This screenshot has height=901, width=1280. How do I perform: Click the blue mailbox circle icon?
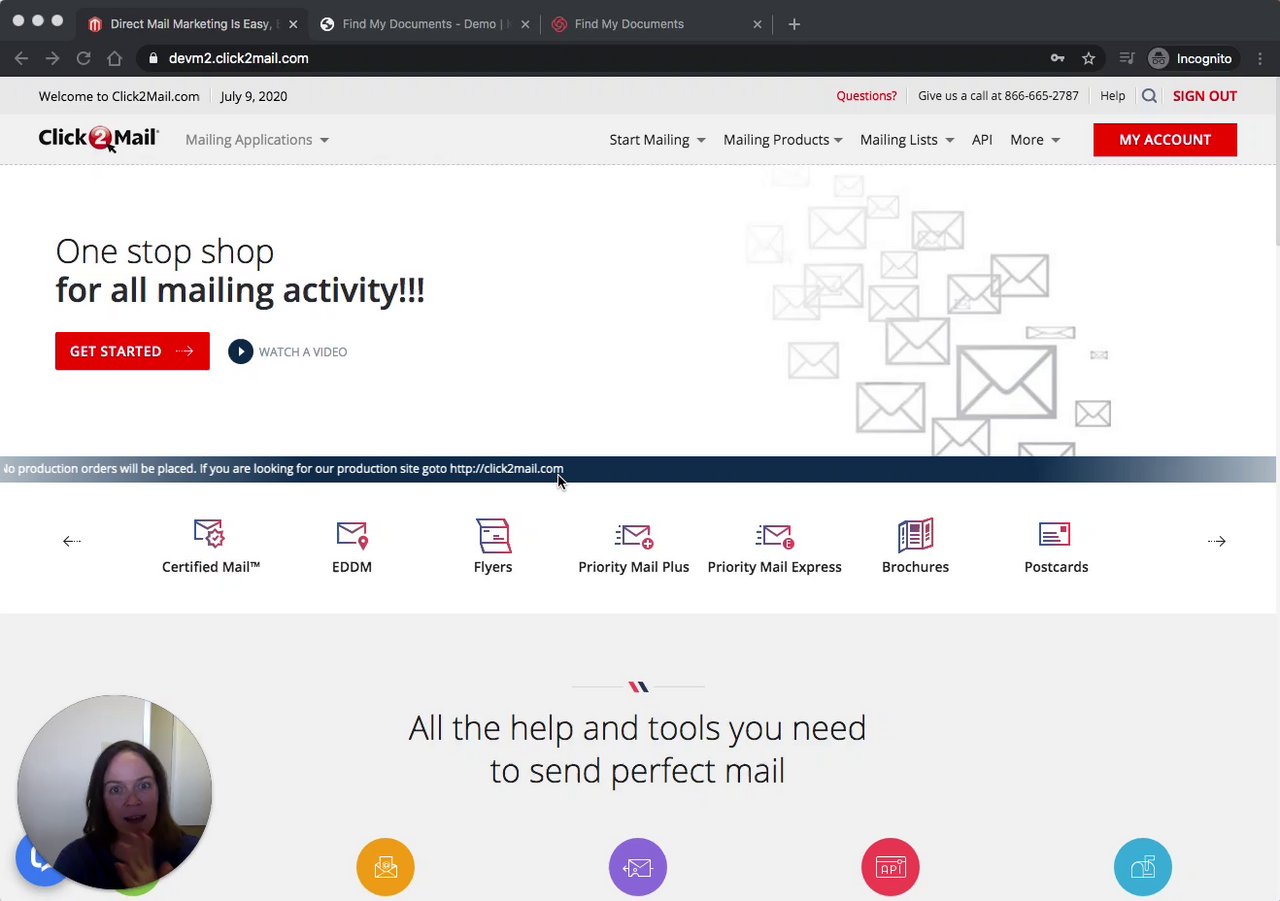[1142, 867]
